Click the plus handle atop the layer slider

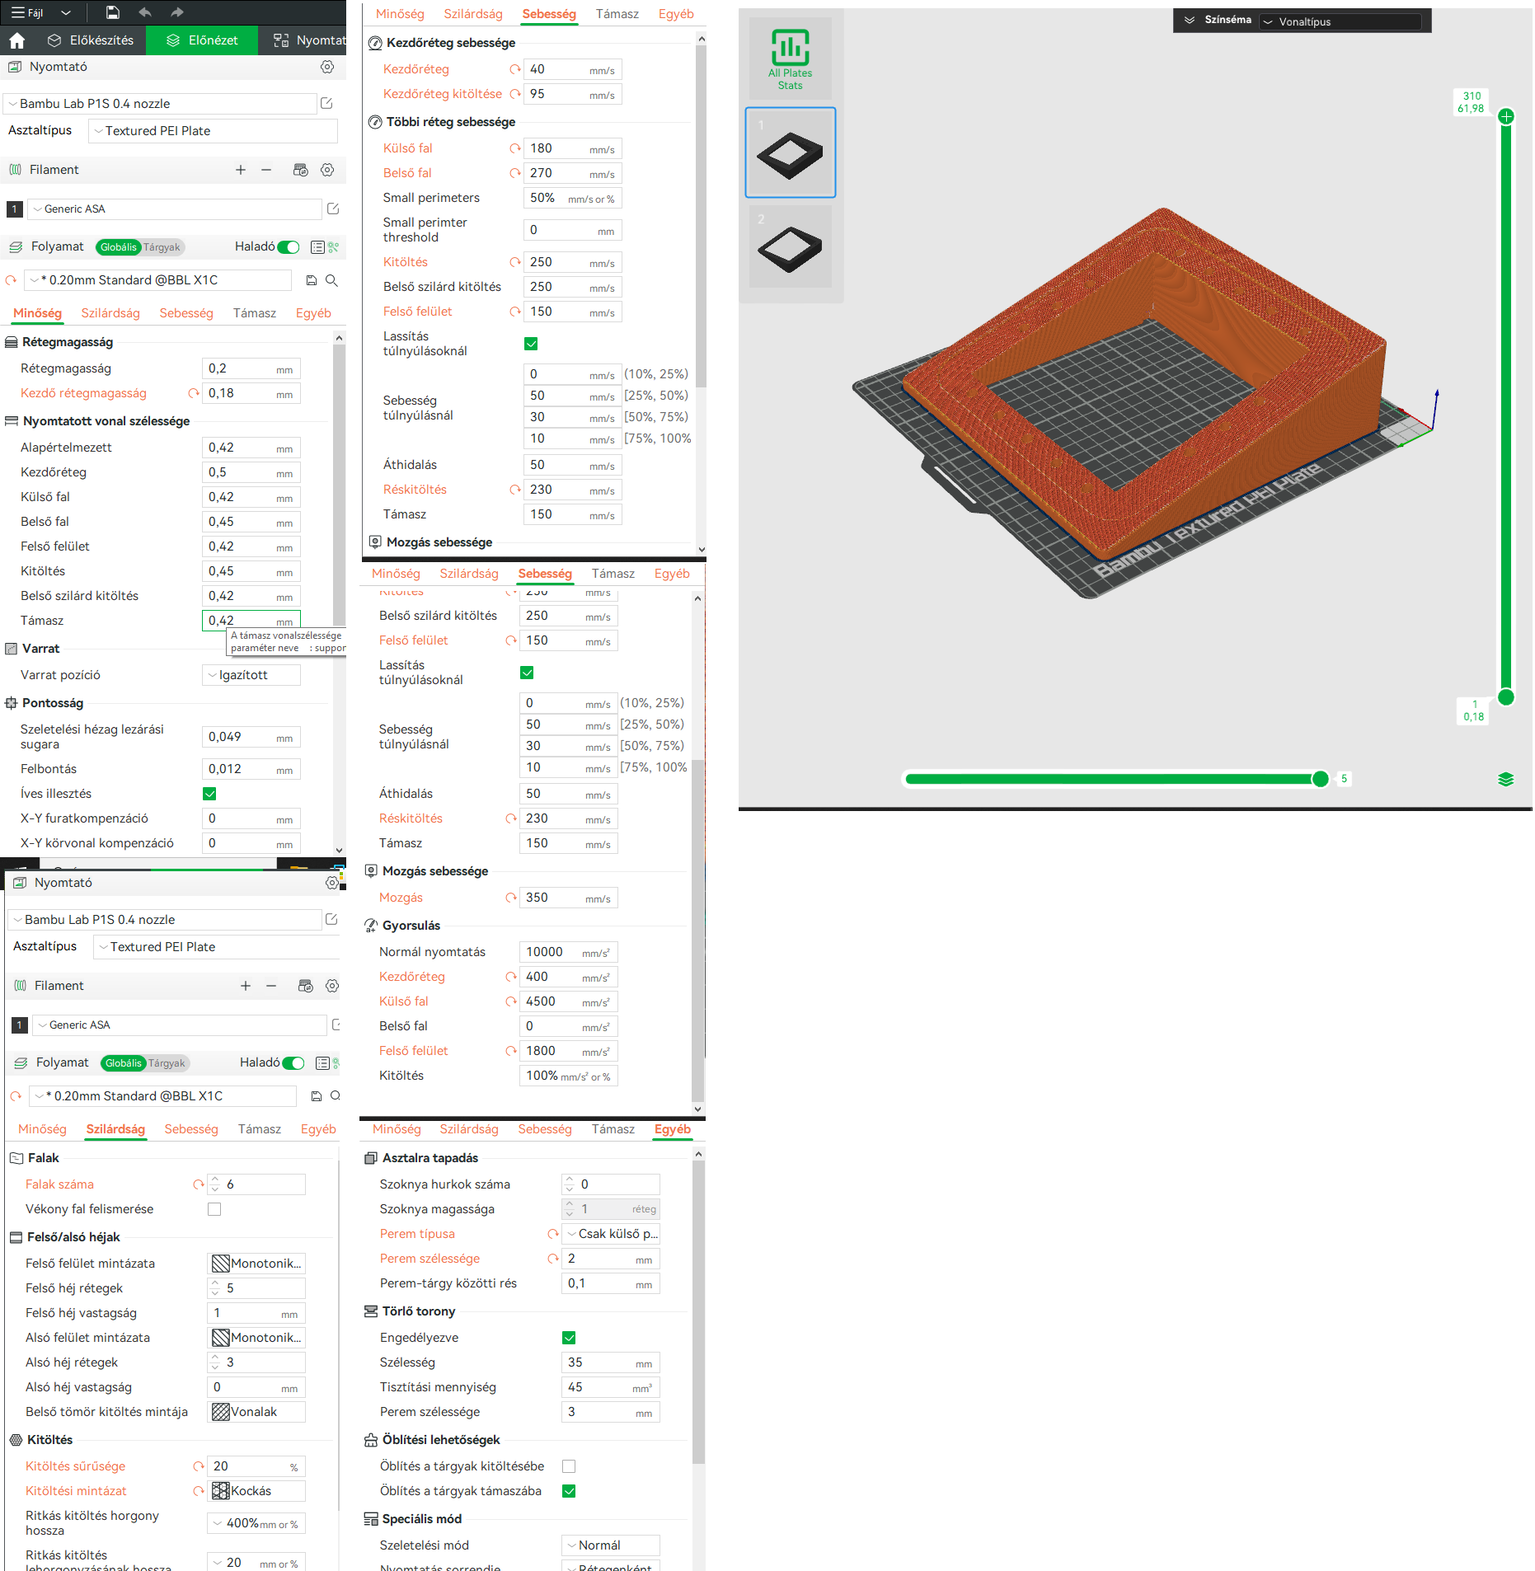click(x=1506, y=116)
